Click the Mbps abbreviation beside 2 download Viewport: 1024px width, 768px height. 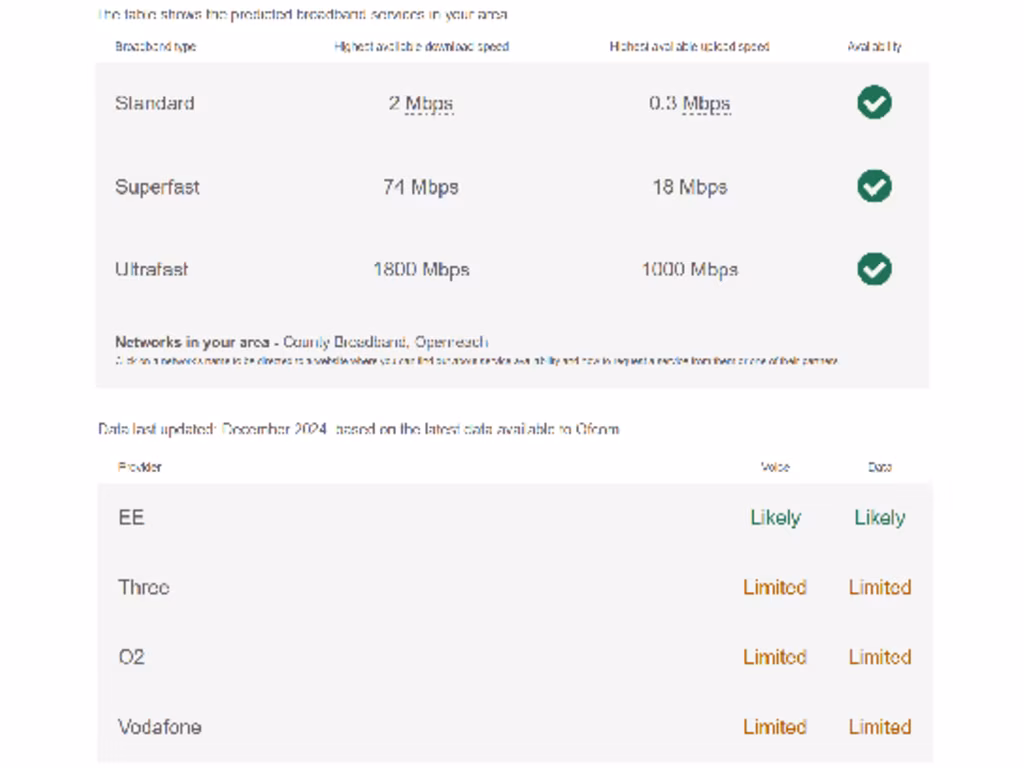click(x=430, y=104)
